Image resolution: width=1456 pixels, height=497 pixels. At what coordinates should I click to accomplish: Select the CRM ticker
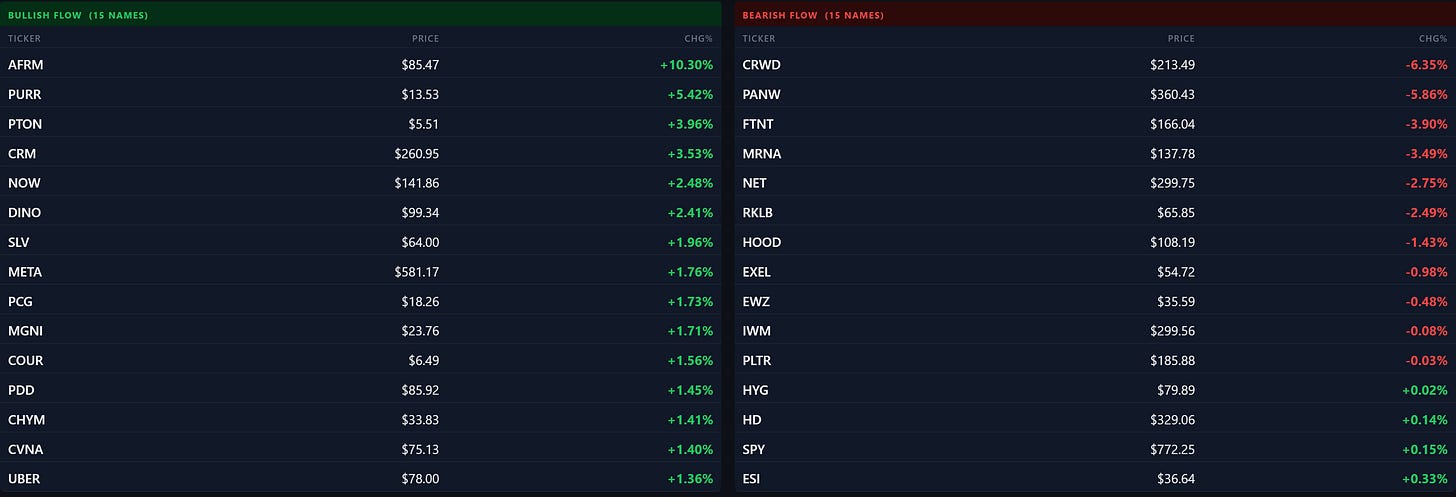coord(22,153)
